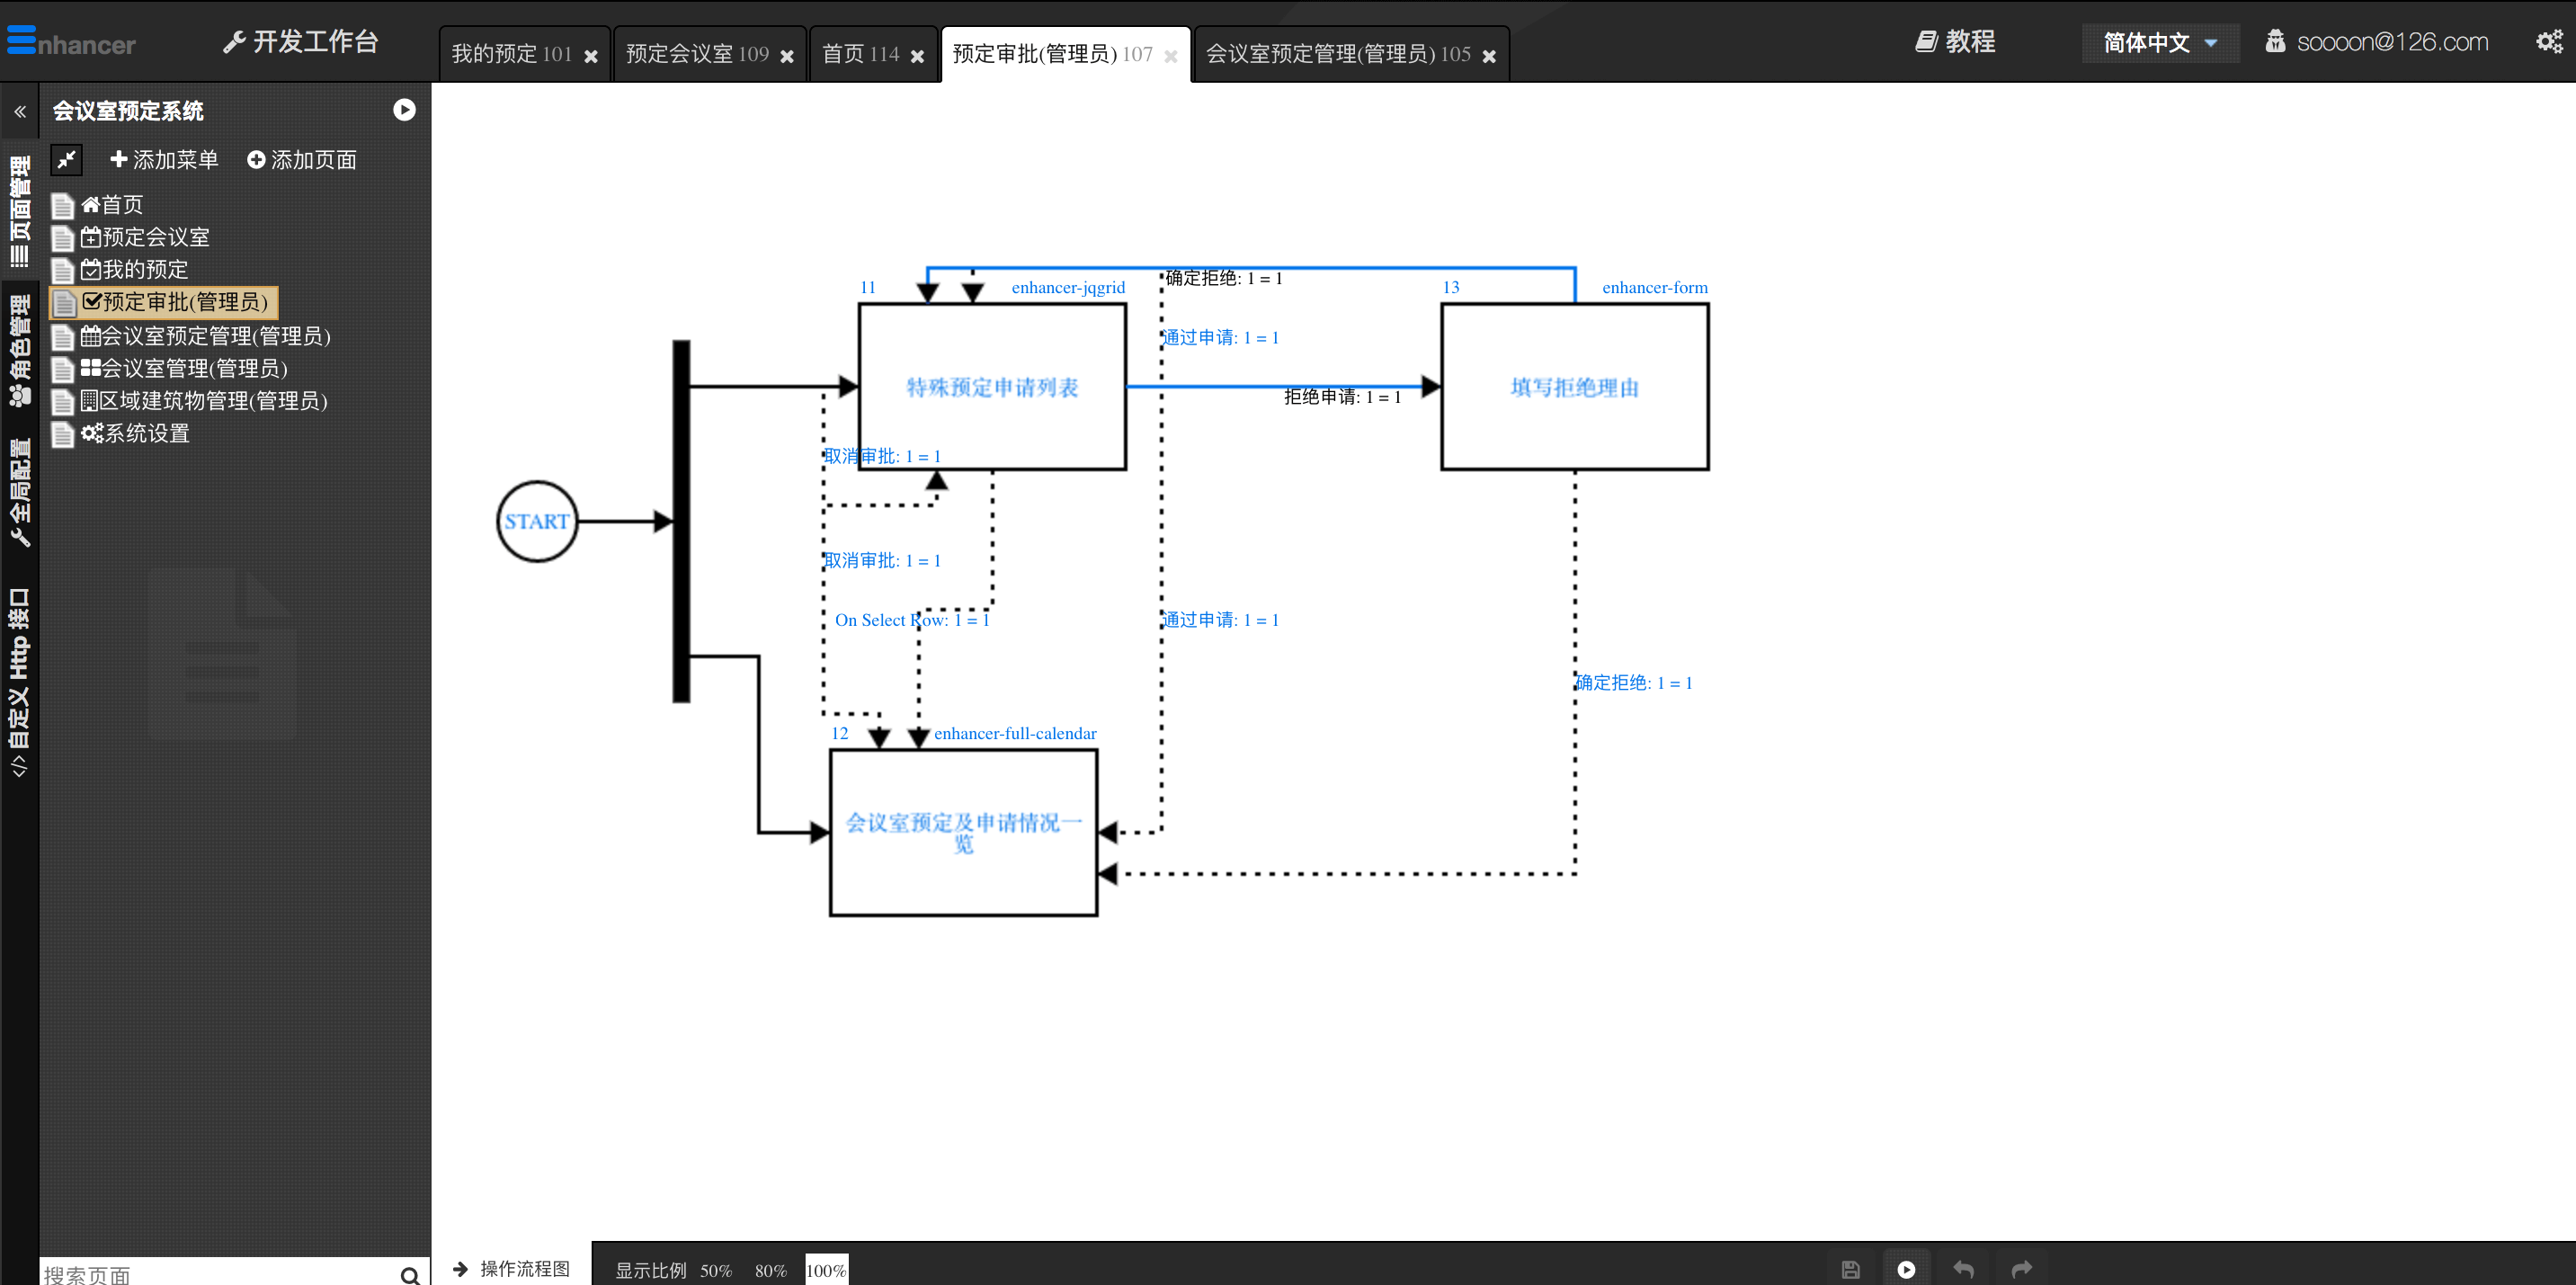Click the undo arrow icon
The image size is (2576, 1285).
click(1963, 1269)
